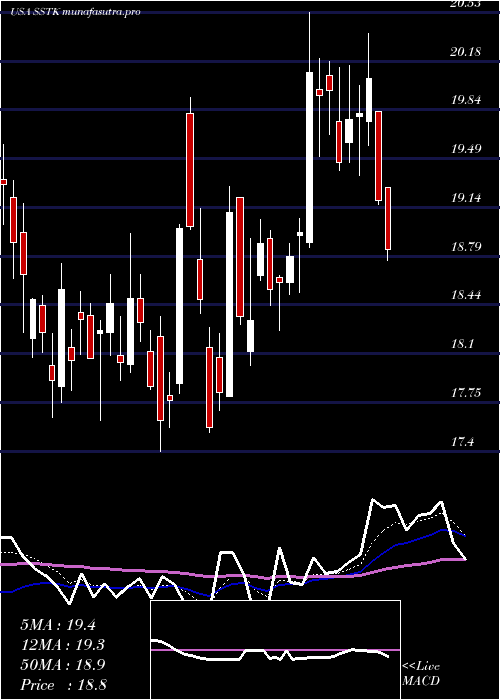Viewport: 500px width, 700px height.
Task: Select the 18.1 price axis label
Action: tap(462, 344)
